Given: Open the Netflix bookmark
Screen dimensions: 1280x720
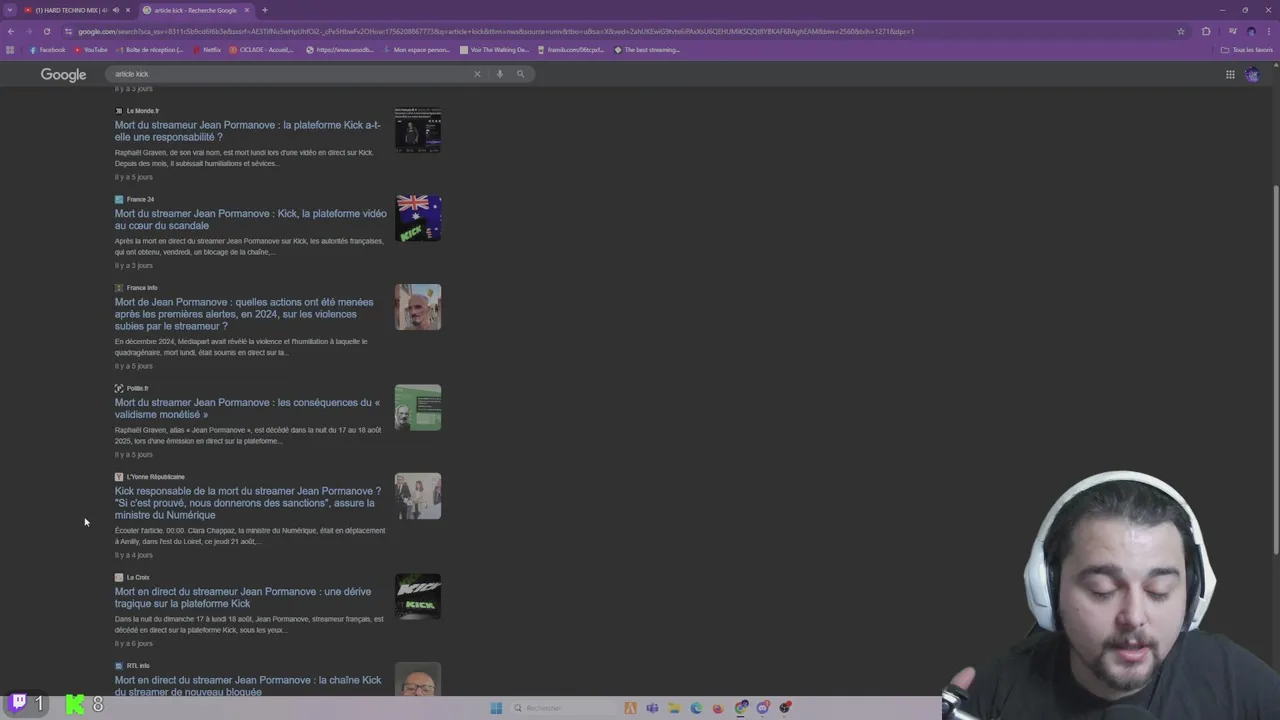Looking at the screenshot, I should click(206, 50).
